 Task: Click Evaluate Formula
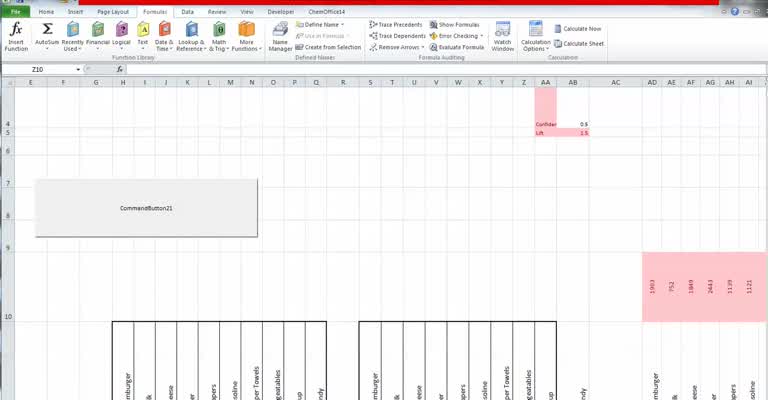pos(456,47)
